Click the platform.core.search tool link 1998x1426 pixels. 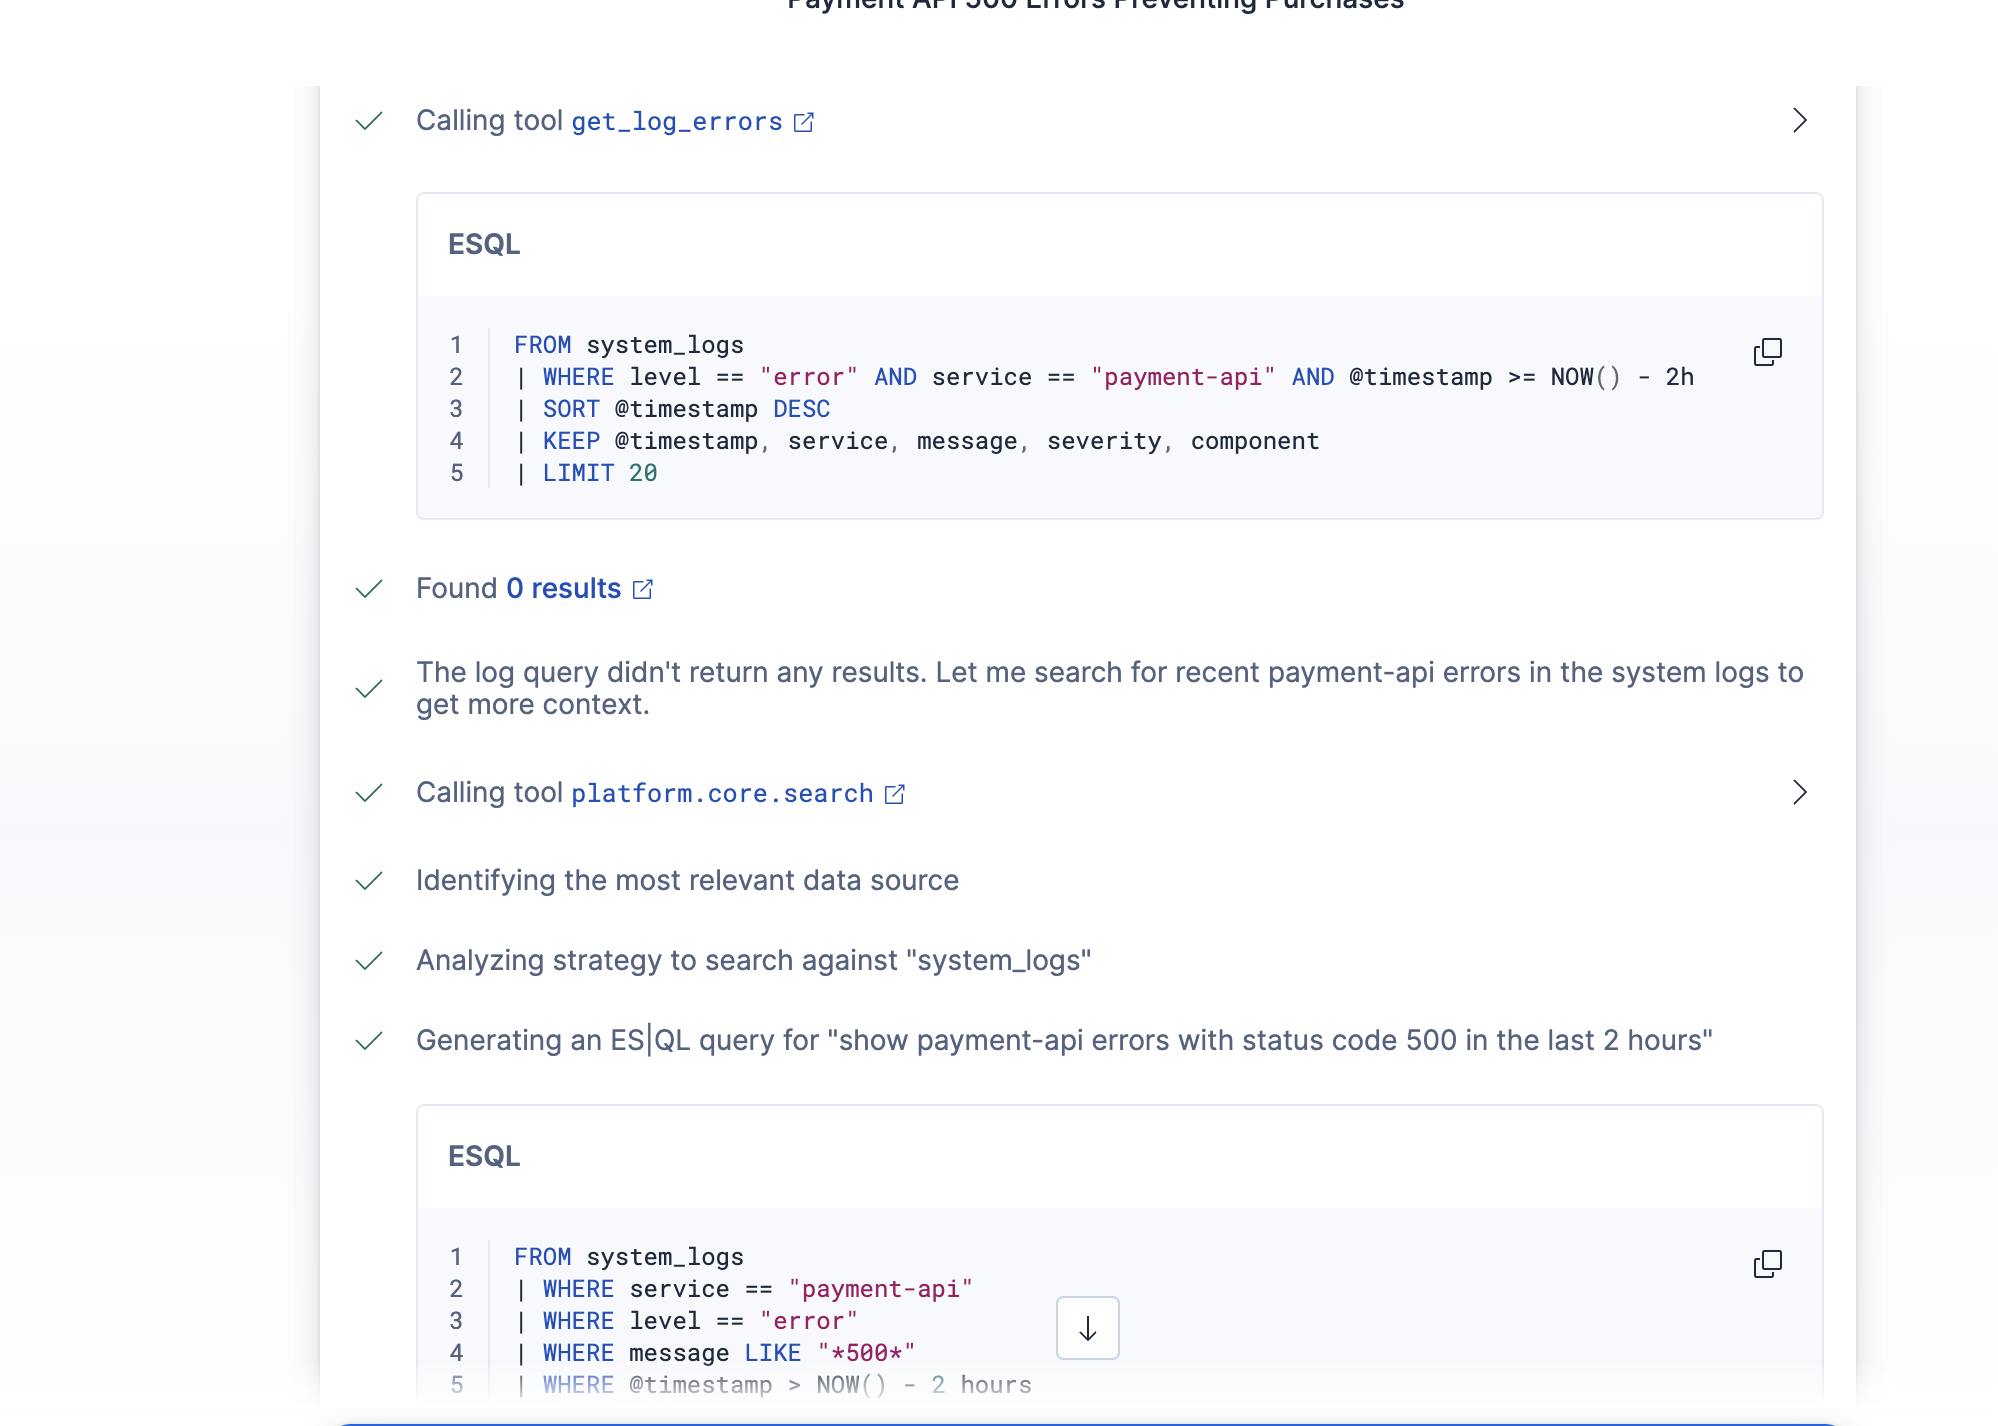[721, 794]
